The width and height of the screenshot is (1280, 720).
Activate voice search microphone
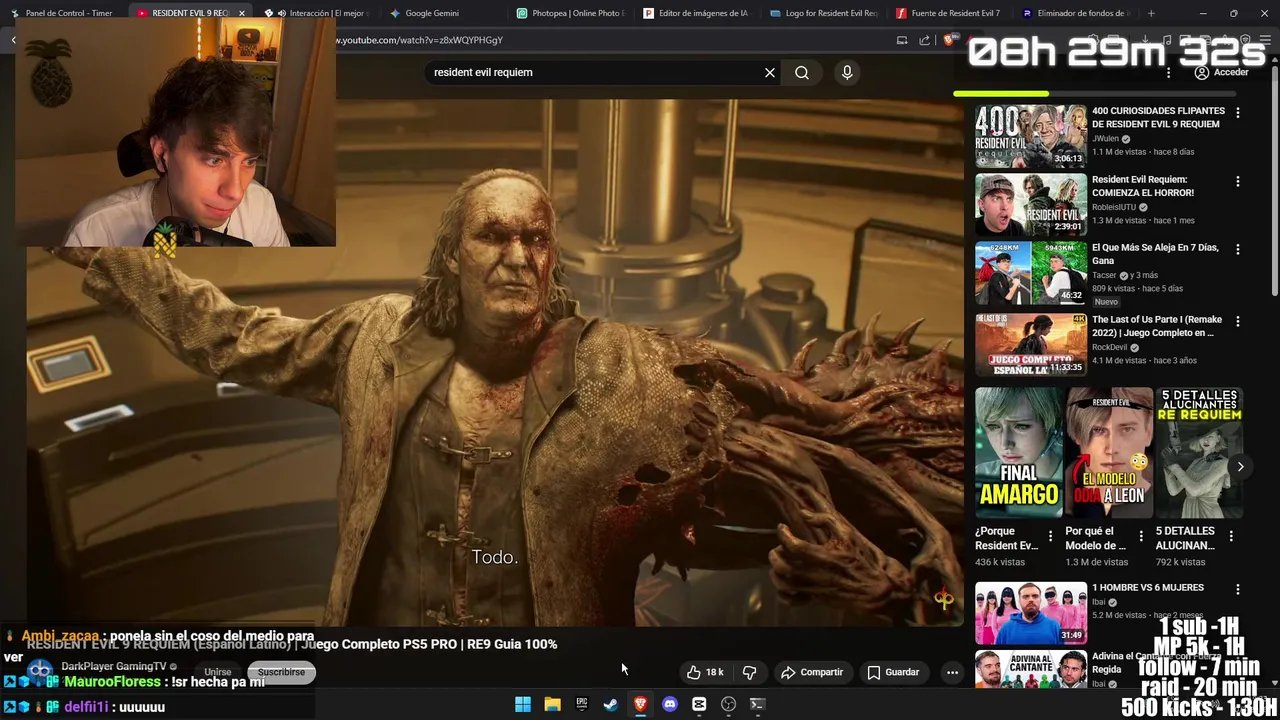point(847,72)
